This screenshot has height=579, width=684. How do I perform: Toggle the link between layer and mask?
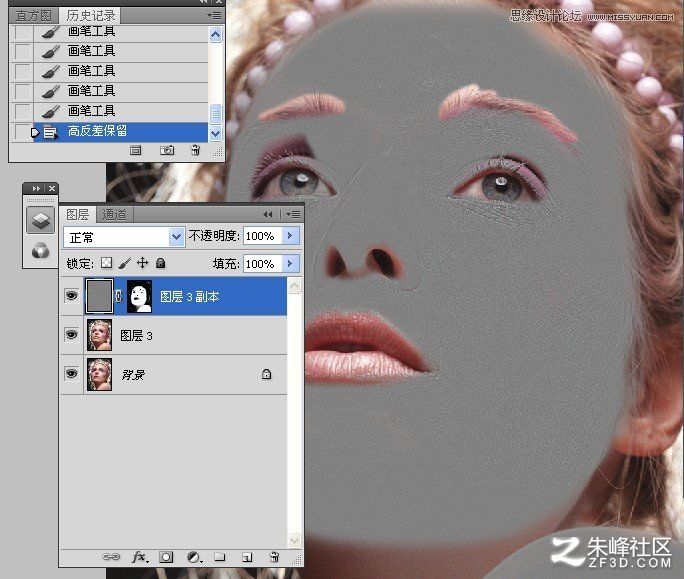[119, 296]
